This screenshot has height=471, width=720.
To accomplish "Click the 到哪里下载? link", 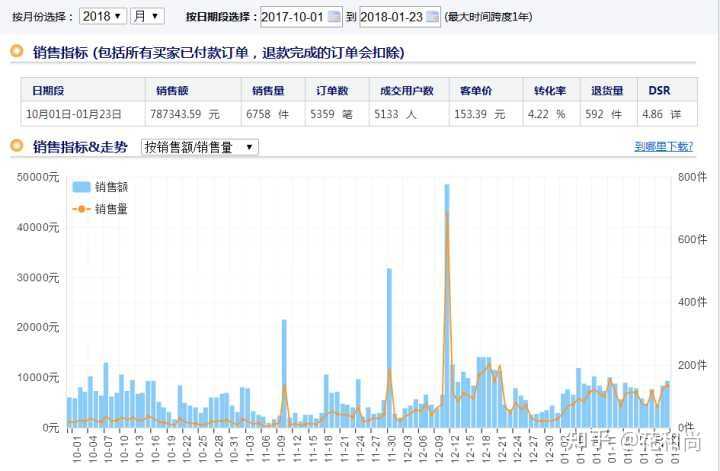I will [663, 147].
